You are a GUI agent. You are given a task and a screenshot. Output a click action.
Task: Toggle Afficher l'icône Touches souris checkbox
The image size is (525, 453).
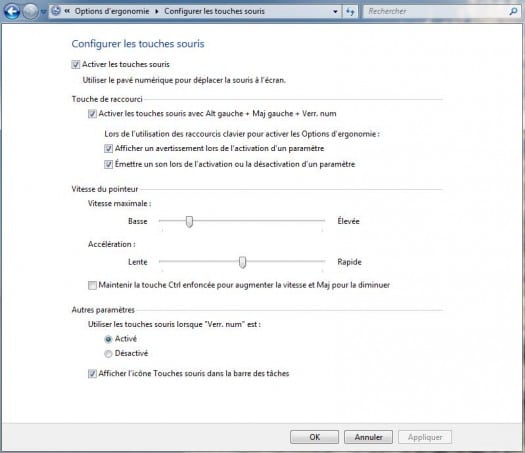coord(92,374)
